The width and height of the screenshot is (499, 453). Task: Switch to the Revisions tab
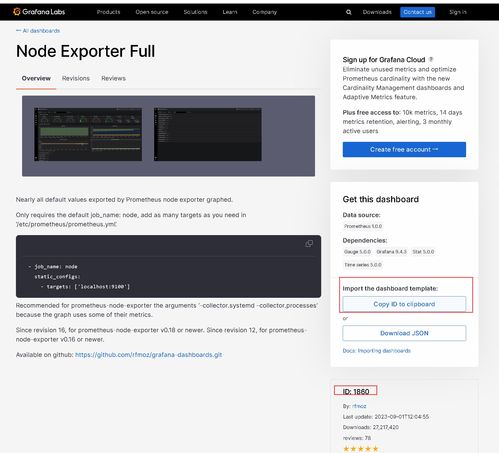pos(76,78)
